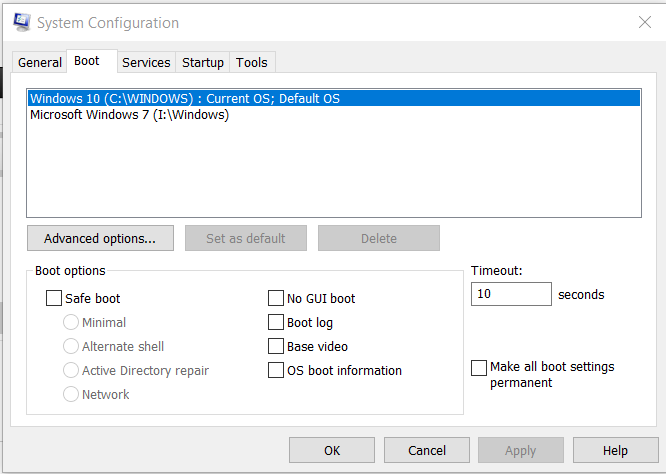Viewport: 666px width, 474px height.
Task: Click the System Configuration title bar icon
Action: click(x=22, y=22)
